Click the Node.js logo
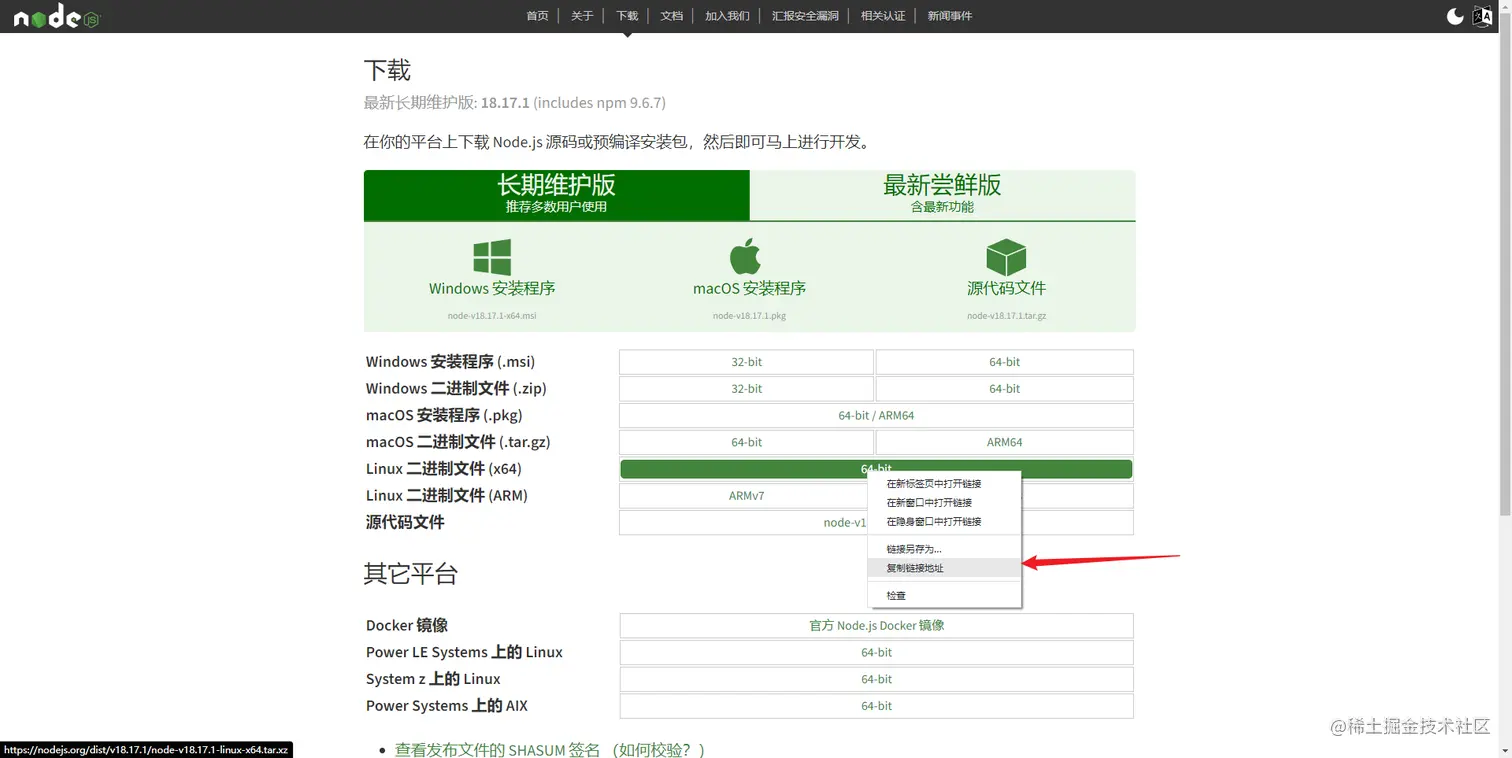1512x758 pixels. click(57, 16)
